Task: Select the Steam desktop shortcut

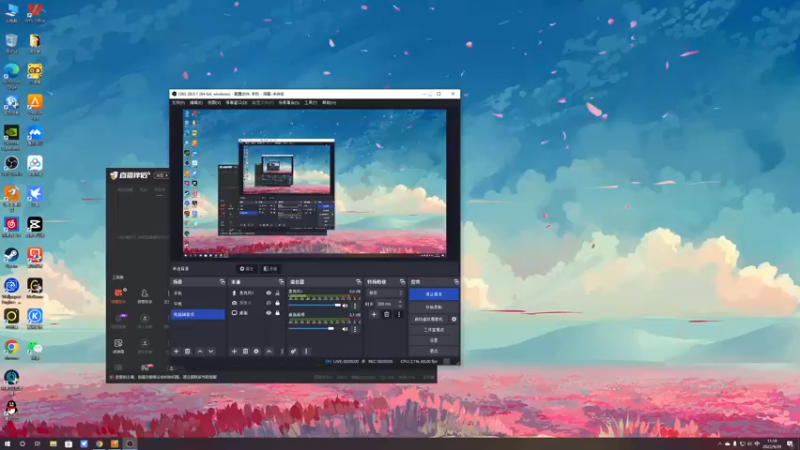Action: [11, 257]
